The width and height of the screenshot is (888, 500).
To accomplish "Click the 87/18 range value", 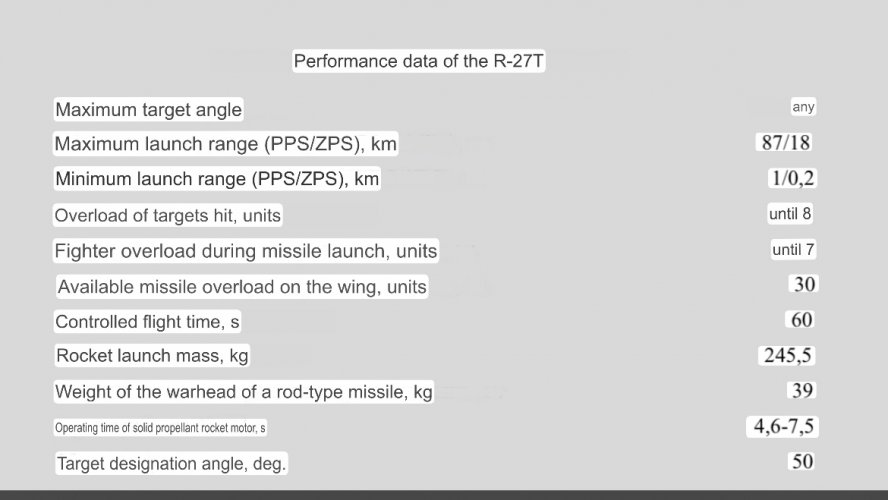I will (x=785, y=142).
